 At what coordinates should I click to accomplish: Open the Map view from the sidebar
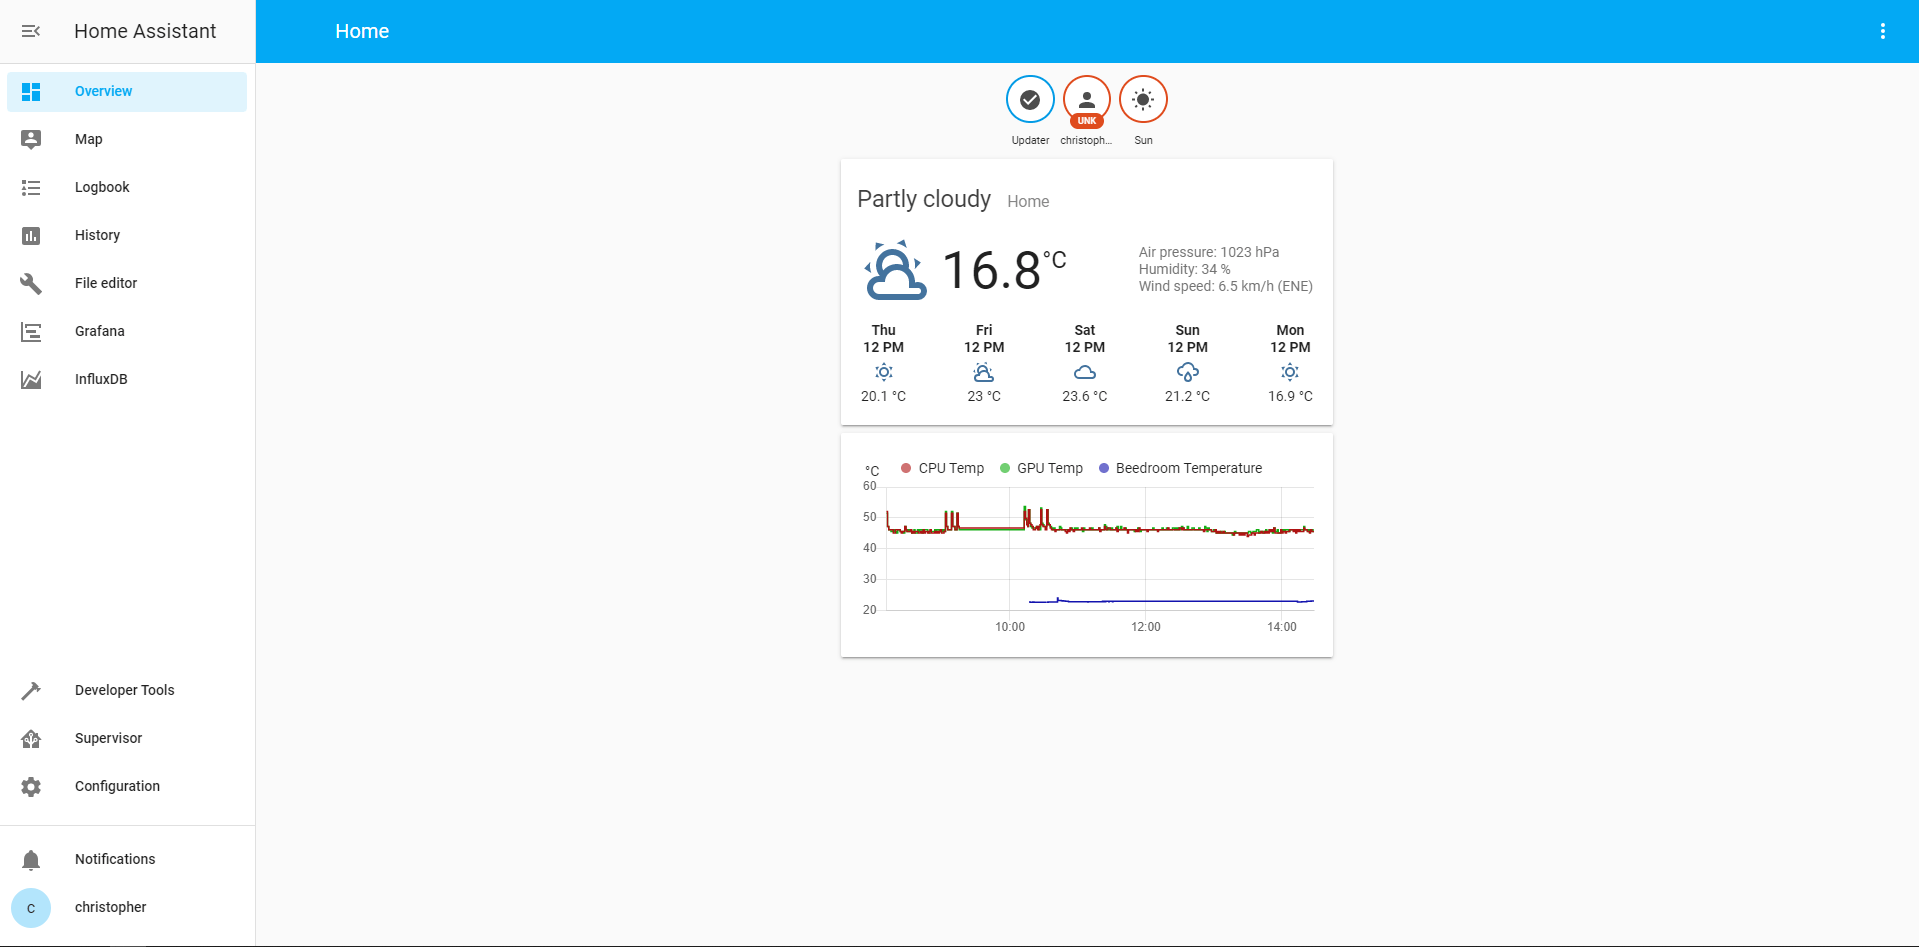(x=88, y=139)
